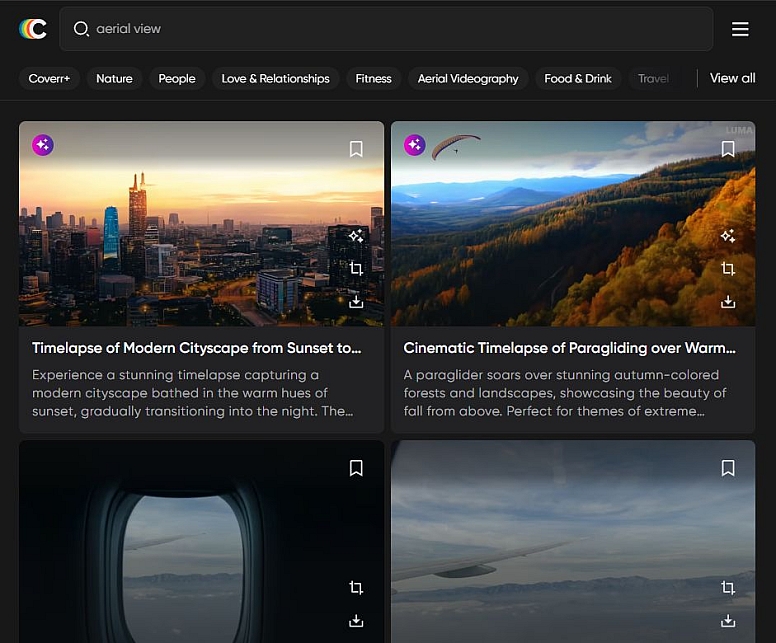Screen dimensions: 776x643
Task: Click the cityscape description starting 'Experience a stunning'
Action: pos(193,393)
